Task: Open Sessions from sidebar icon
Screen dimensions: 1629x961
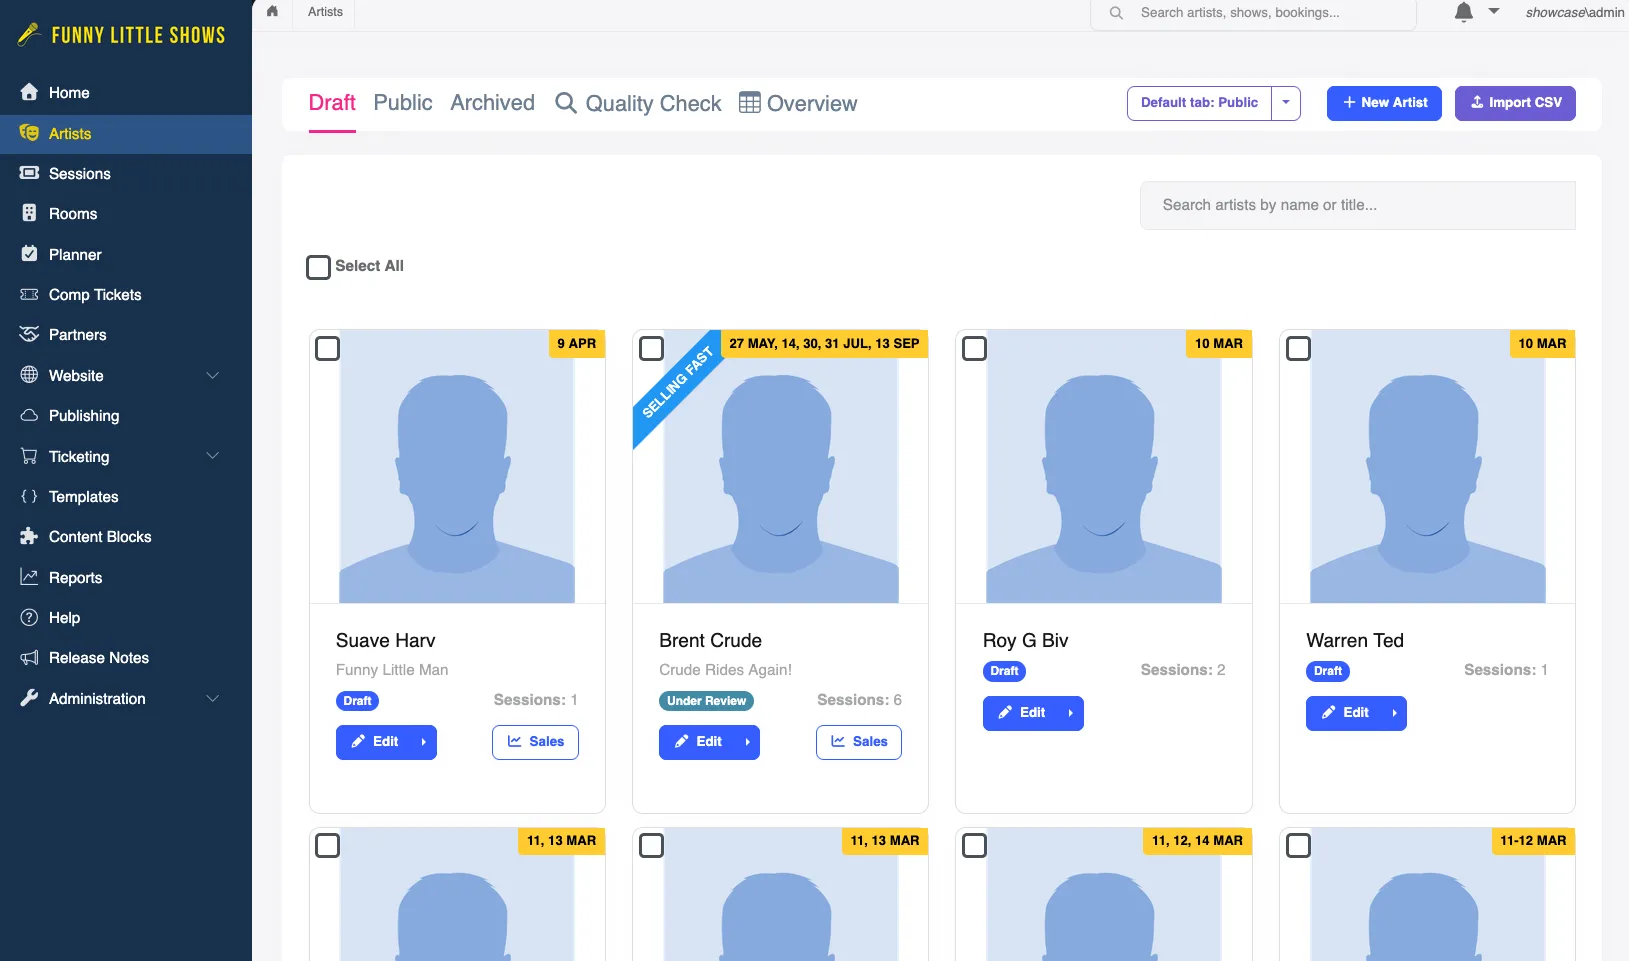Action: (29, 173)
